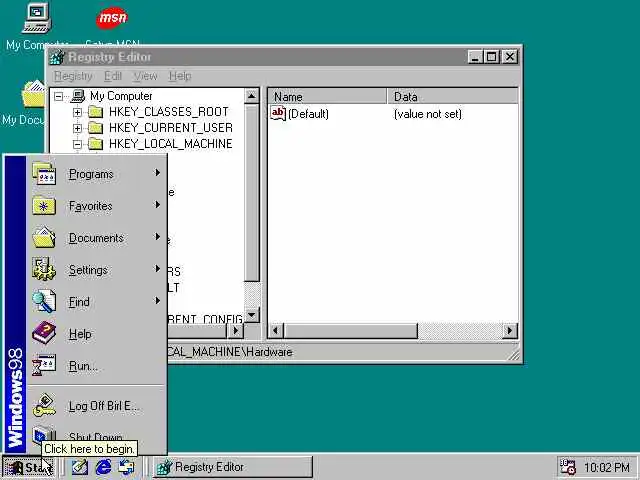The height and width of the screenshot is (480, 640).
Task: Click the ab string value icon
Action: [x=278, y=113]
